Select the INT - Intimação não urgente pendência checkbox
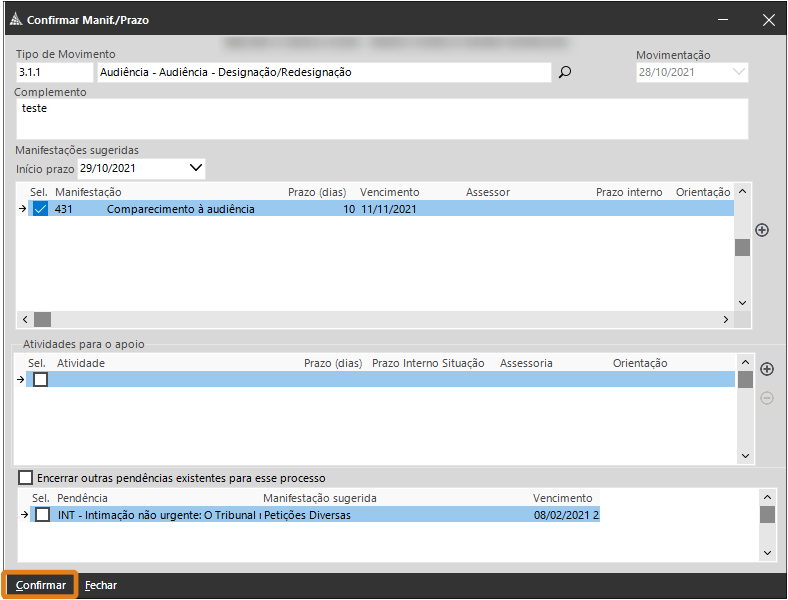 pyautogui.click(x=42, y=515)
